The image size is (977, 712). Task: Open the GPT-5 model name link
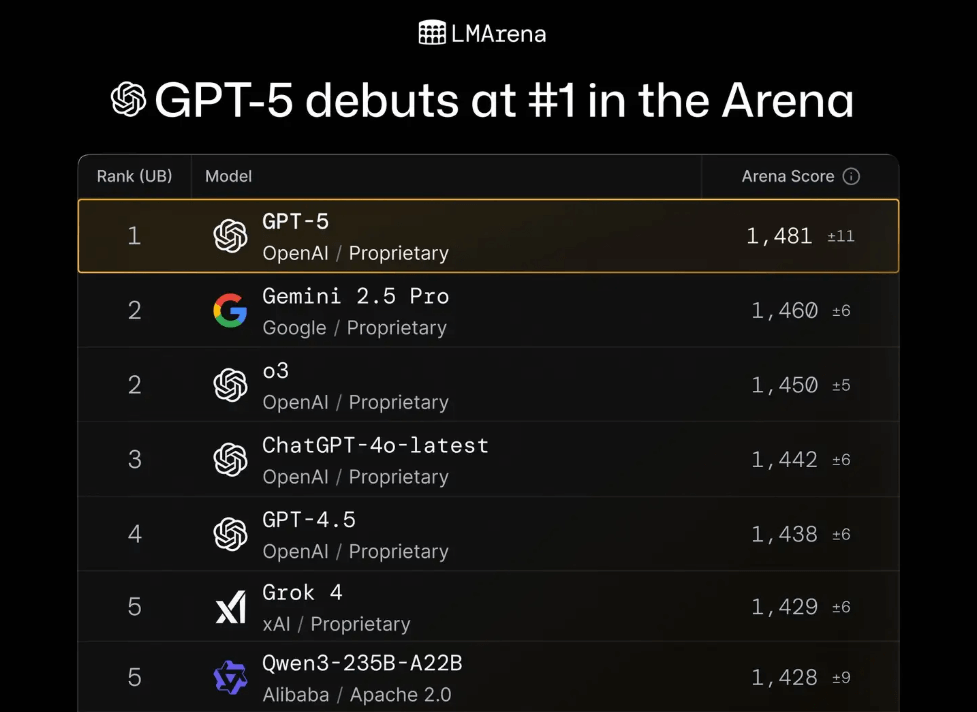[295, 222]
